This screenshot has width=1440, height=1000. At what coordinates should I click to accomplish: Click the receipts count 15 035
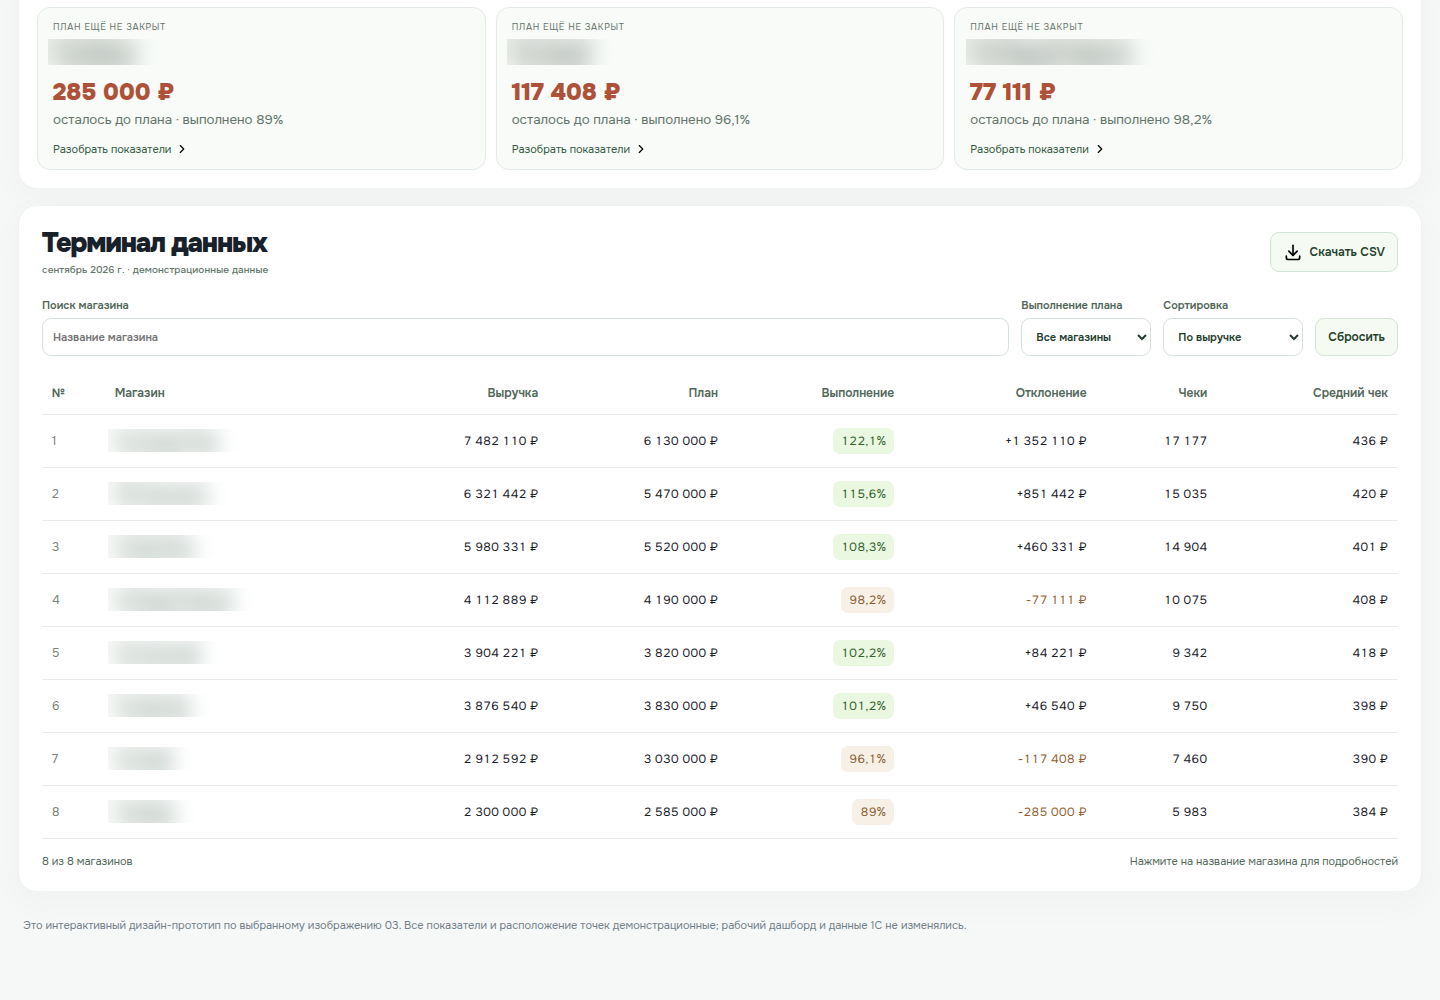click(1186, 494)
